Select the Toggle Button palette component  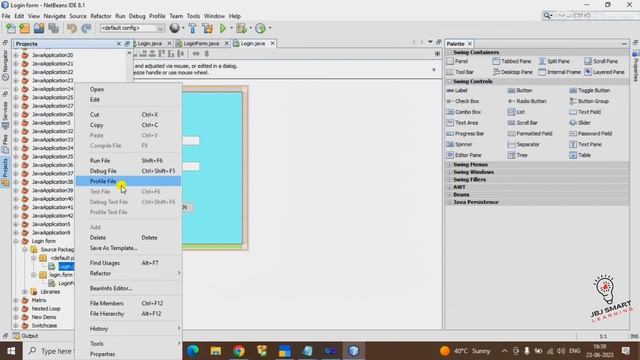tap(590, 90)
